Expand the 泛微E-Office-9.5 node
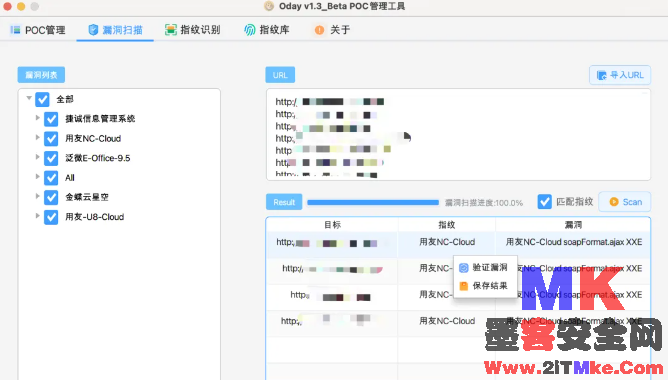 37,157
